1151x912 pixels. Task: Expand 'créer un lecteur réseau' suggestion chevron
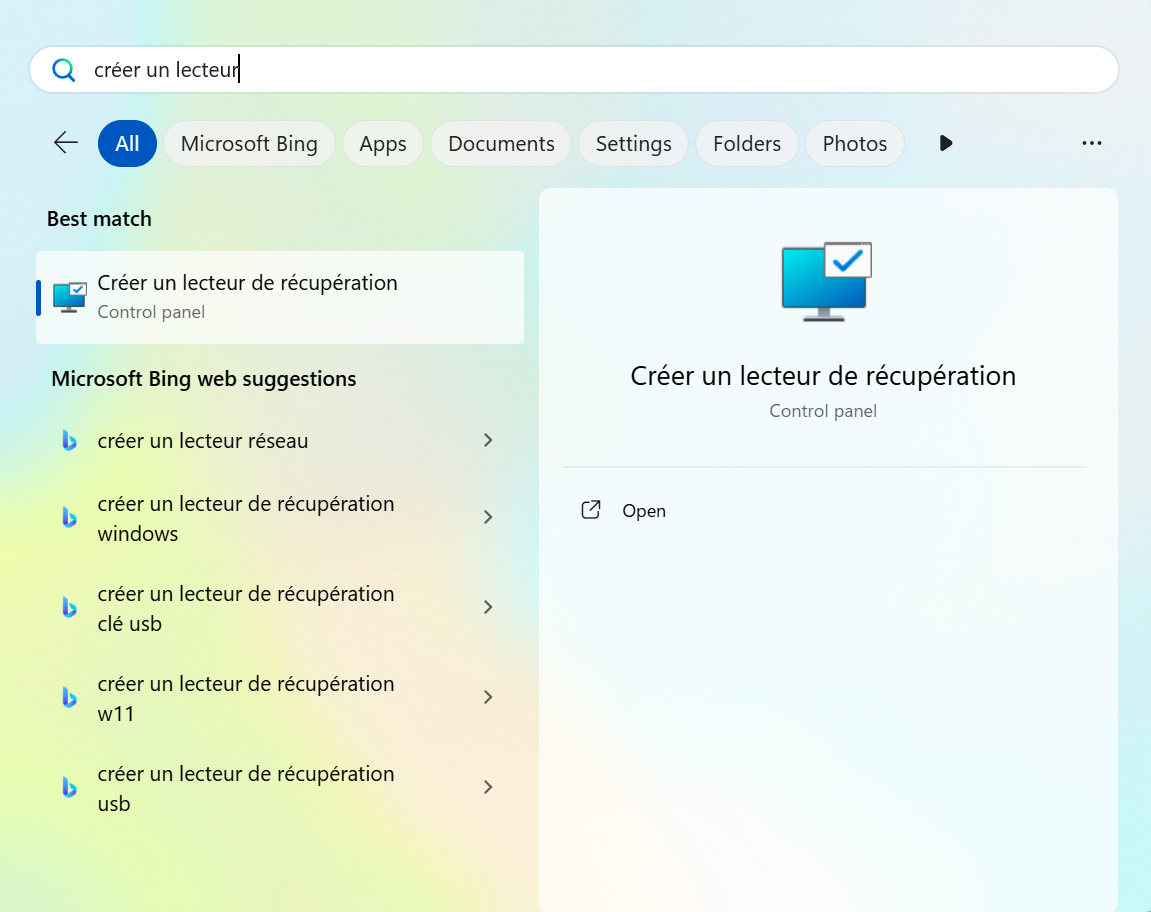[x=488, y=440]
